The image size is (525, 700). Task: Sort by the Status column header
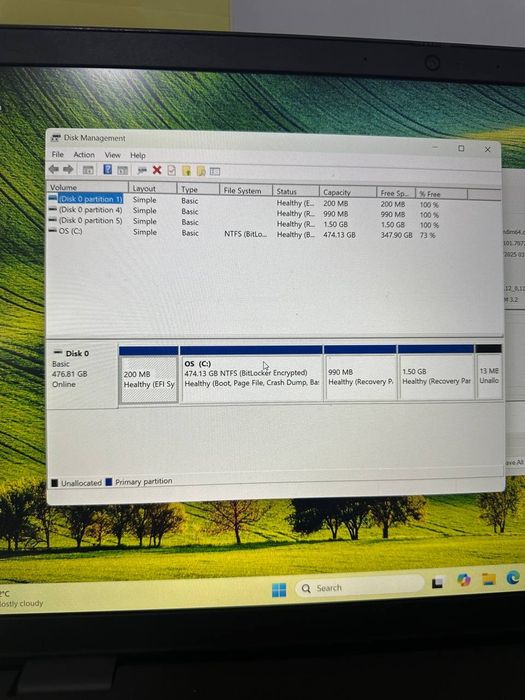[296, 191]
